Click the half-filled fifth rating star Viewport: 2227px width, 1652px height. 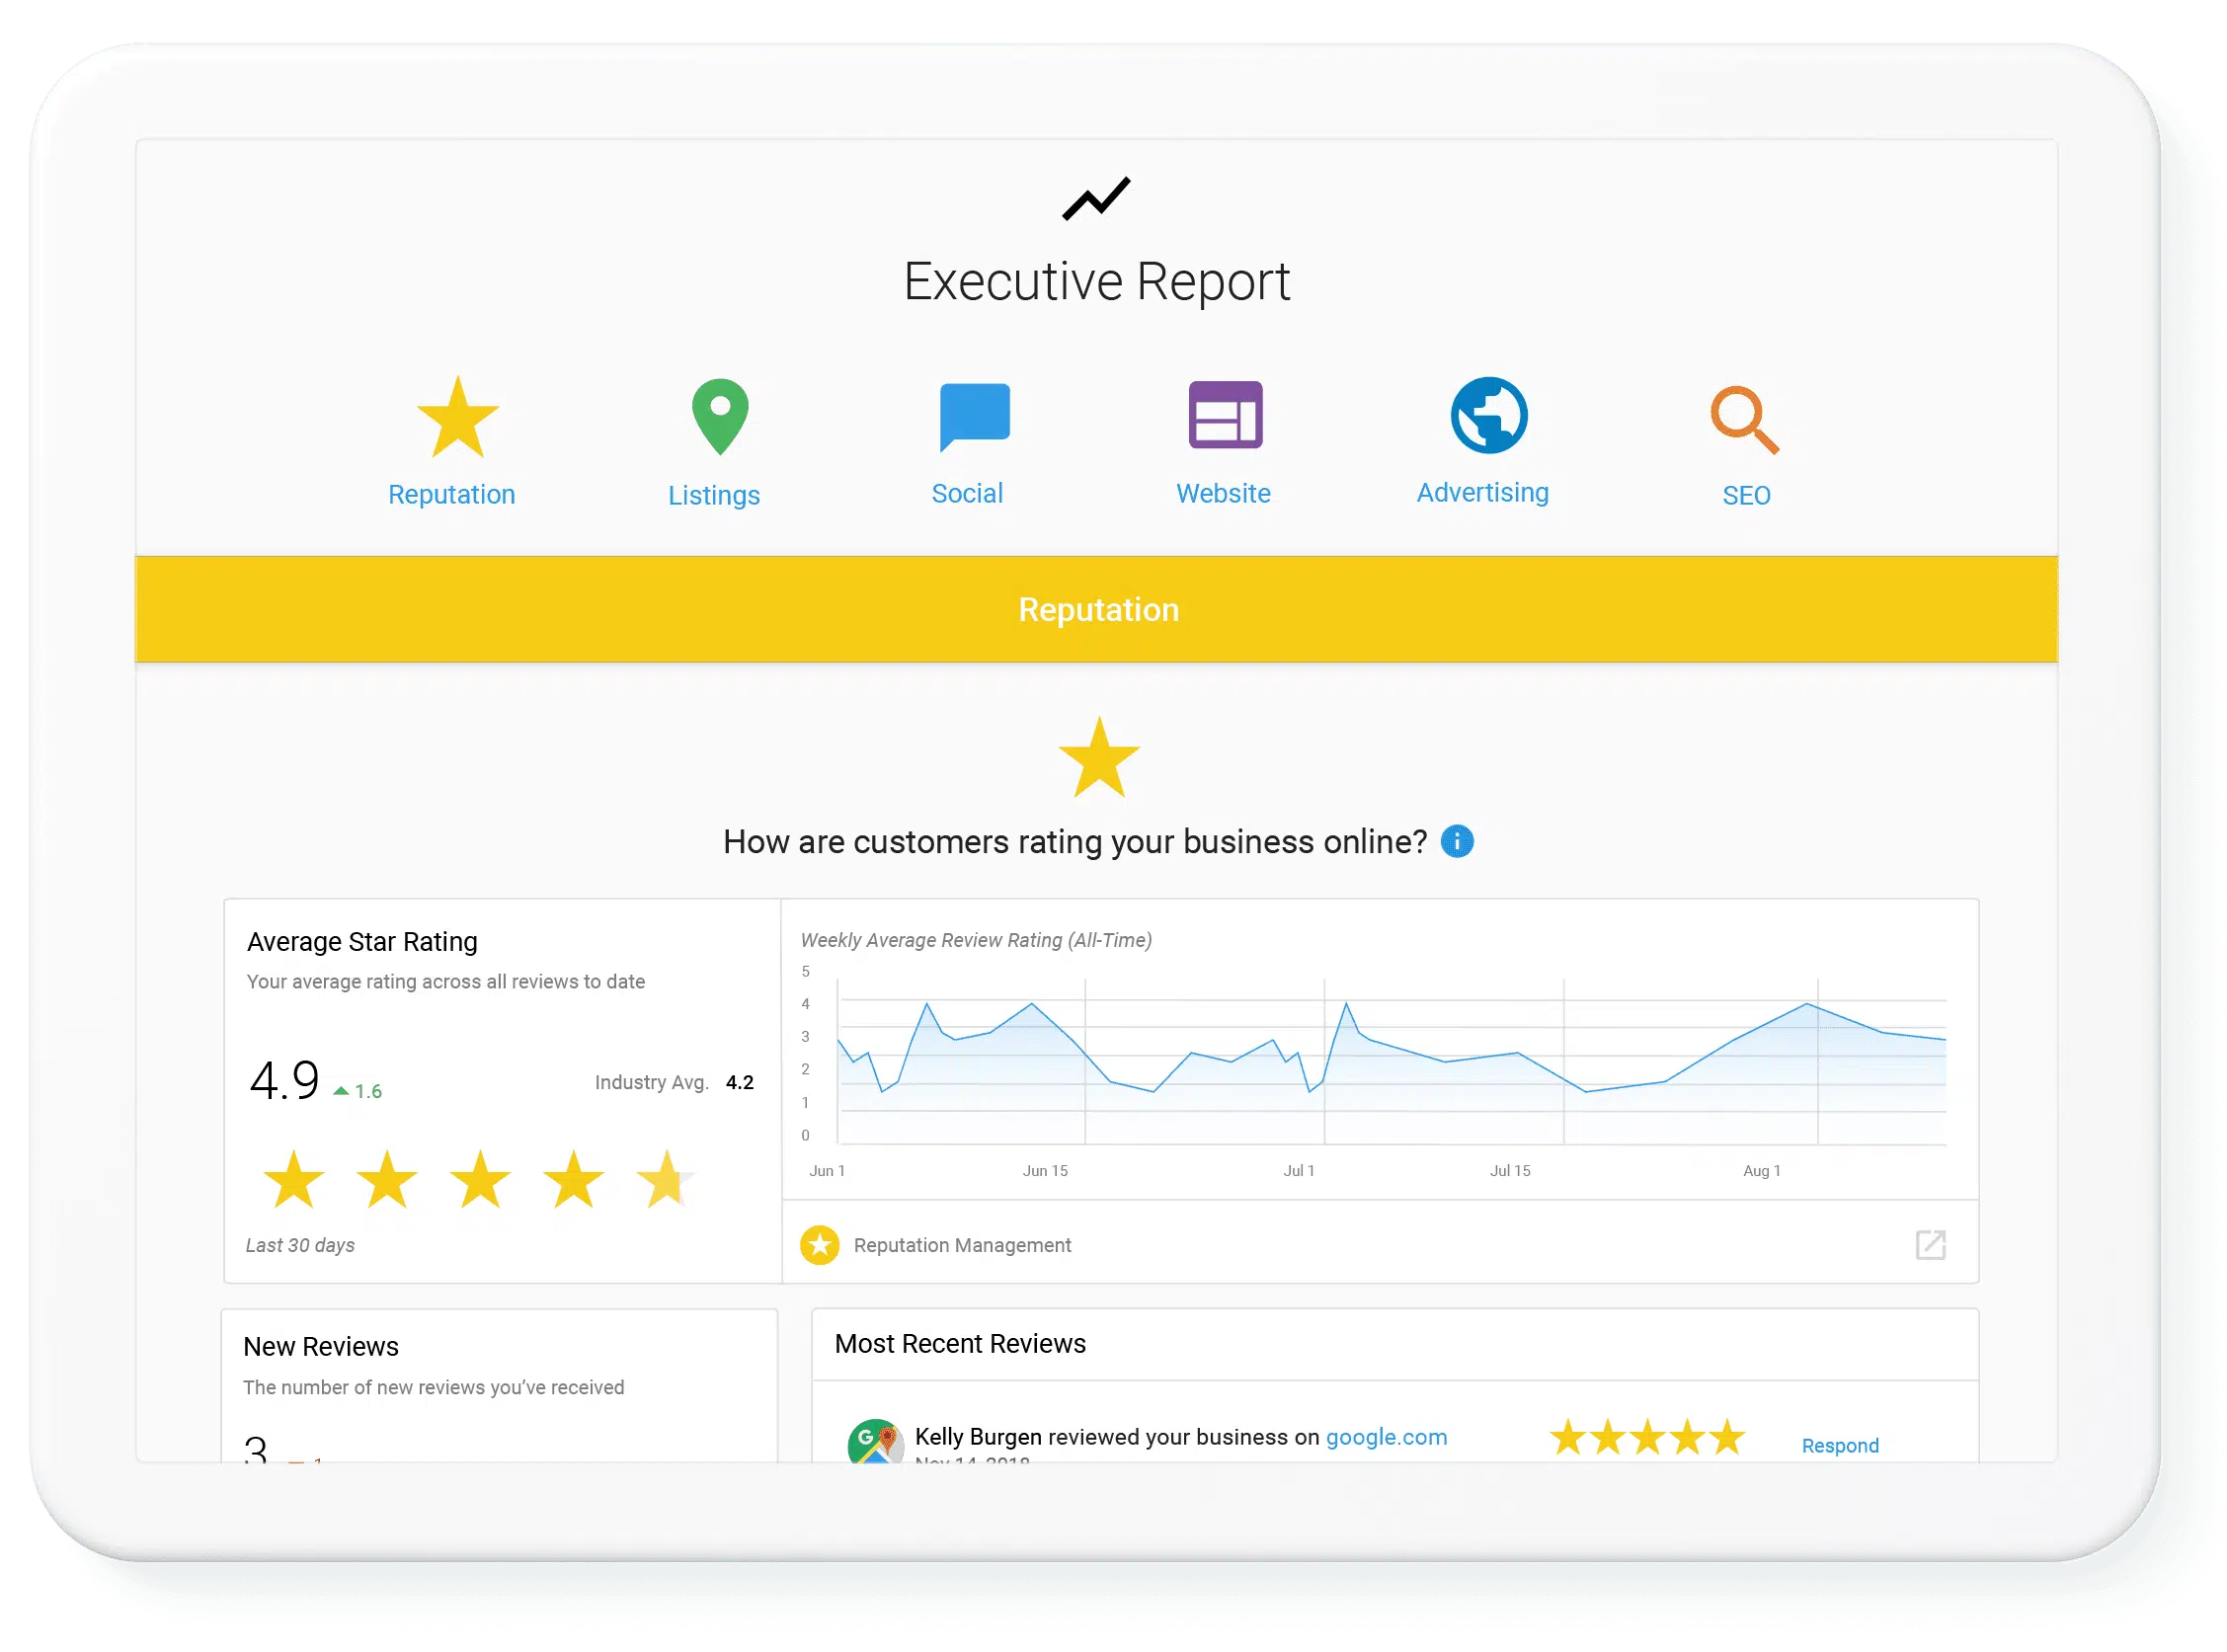(x=665, y=1180)
